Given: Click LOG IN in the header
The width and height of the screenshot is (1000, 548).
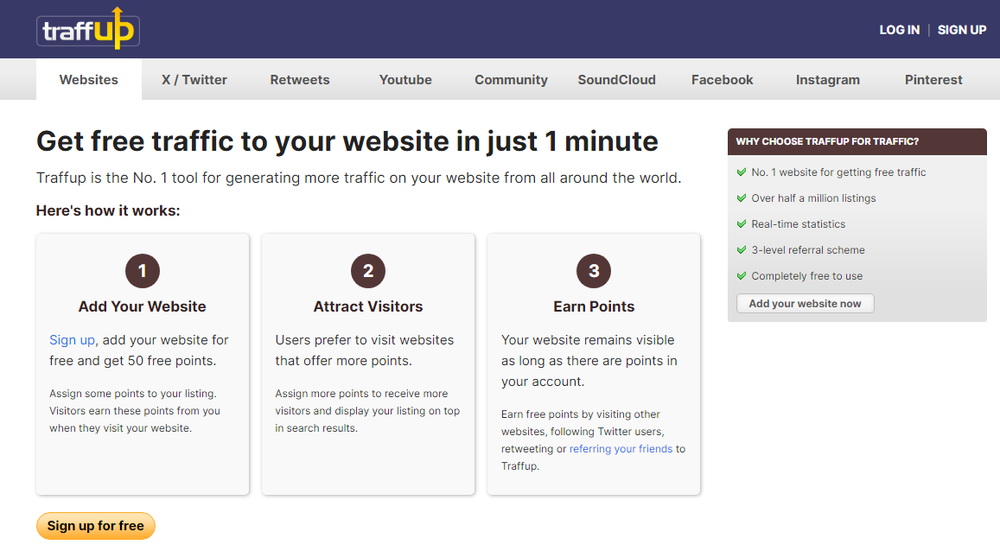Looking at the screenshot, I should (x=899, y=30).
